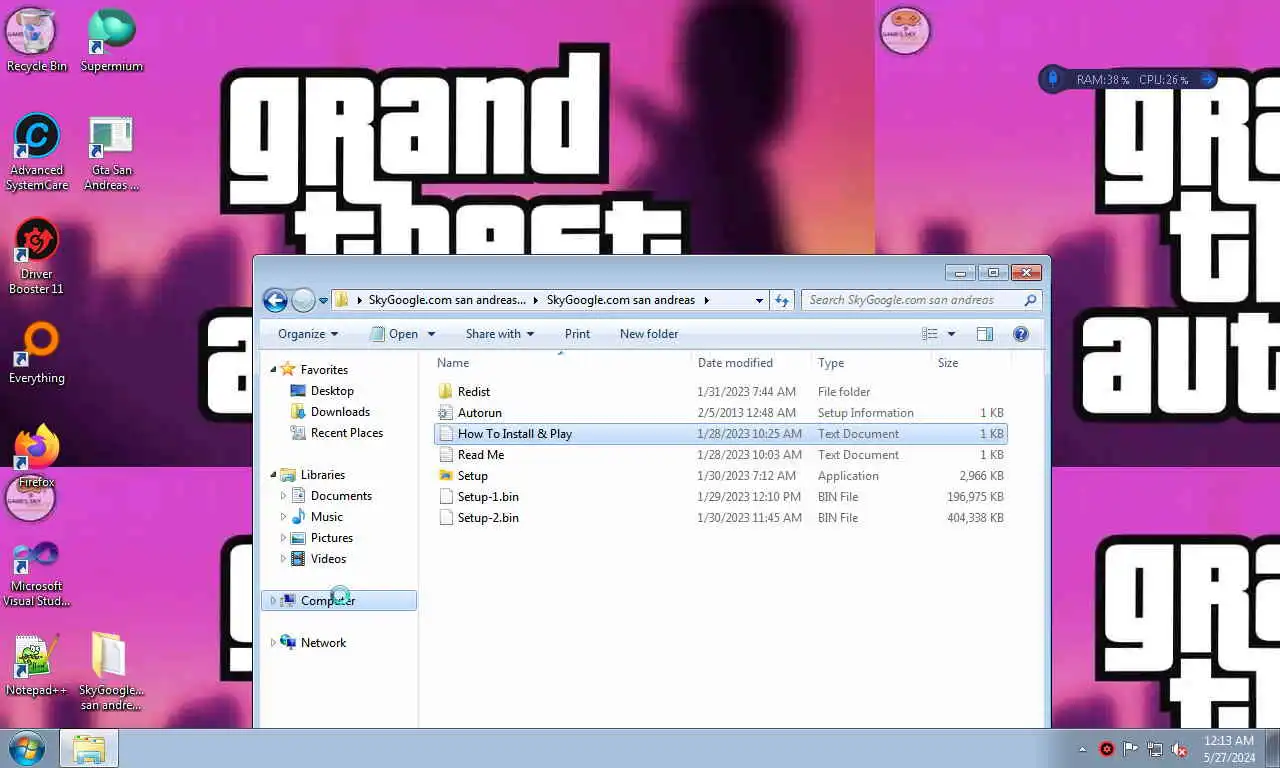
Task: Launch Notepad++ desktop shortcut
Action: click(x=37, y=664)
